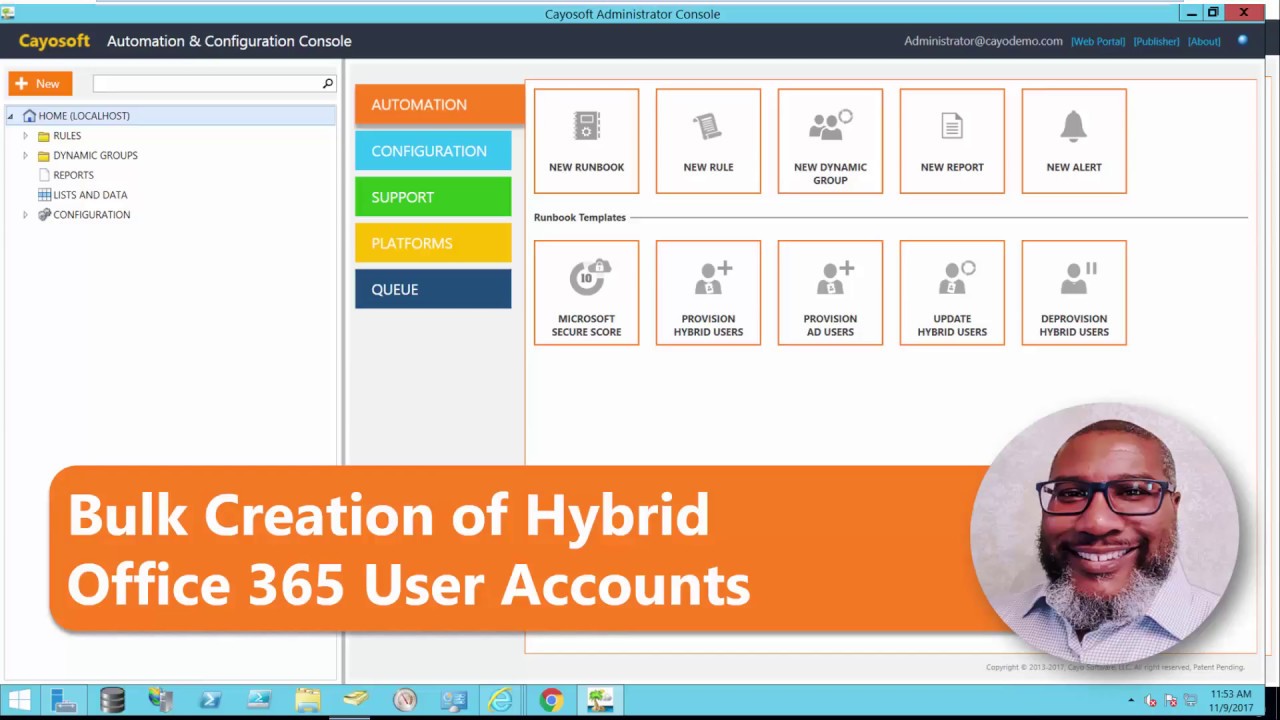
Task: Expand the Rules tree node
Action: pos(25,136)
